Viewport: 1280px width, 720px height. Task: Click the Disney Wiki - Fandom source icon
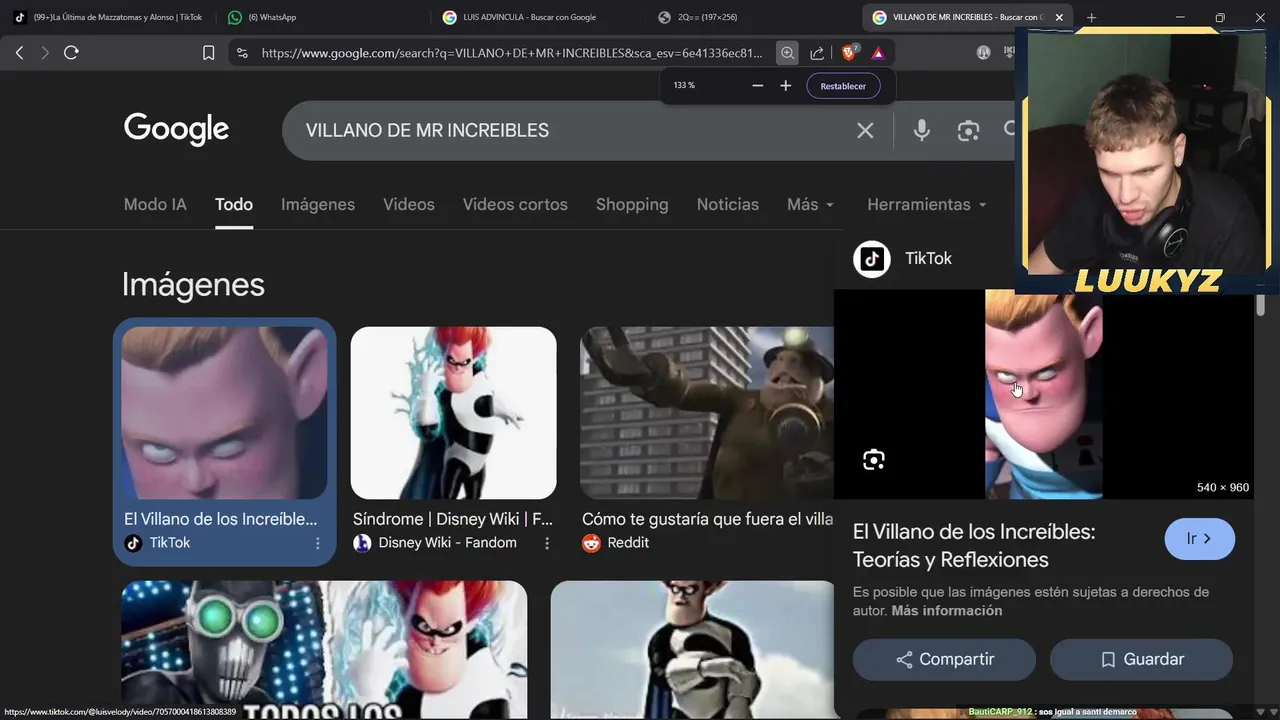[x=362, y=543]
